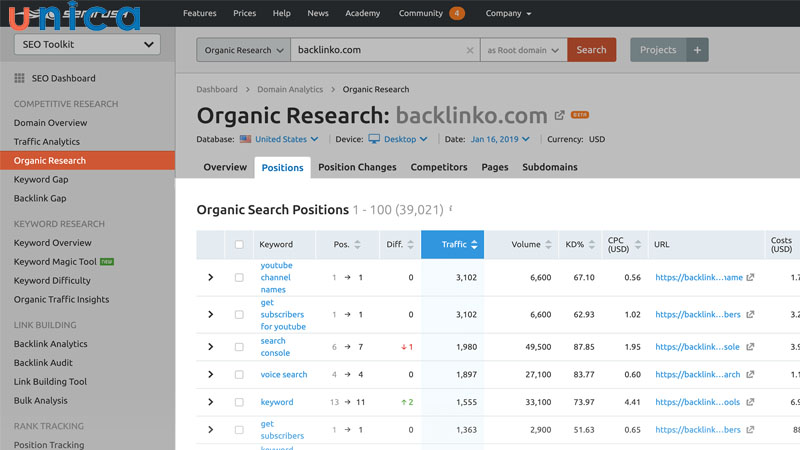Open external link icon in 1,363 traffic row
800x450 pixels.
pyautogui.click(x=750, y=430)
